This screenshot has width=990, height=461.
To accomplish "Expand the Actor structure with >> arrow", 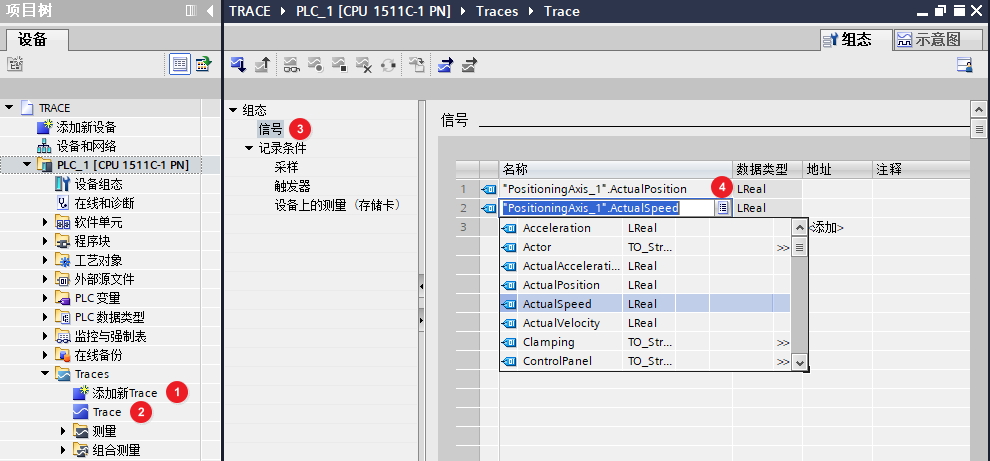I will tap(783, 248).
